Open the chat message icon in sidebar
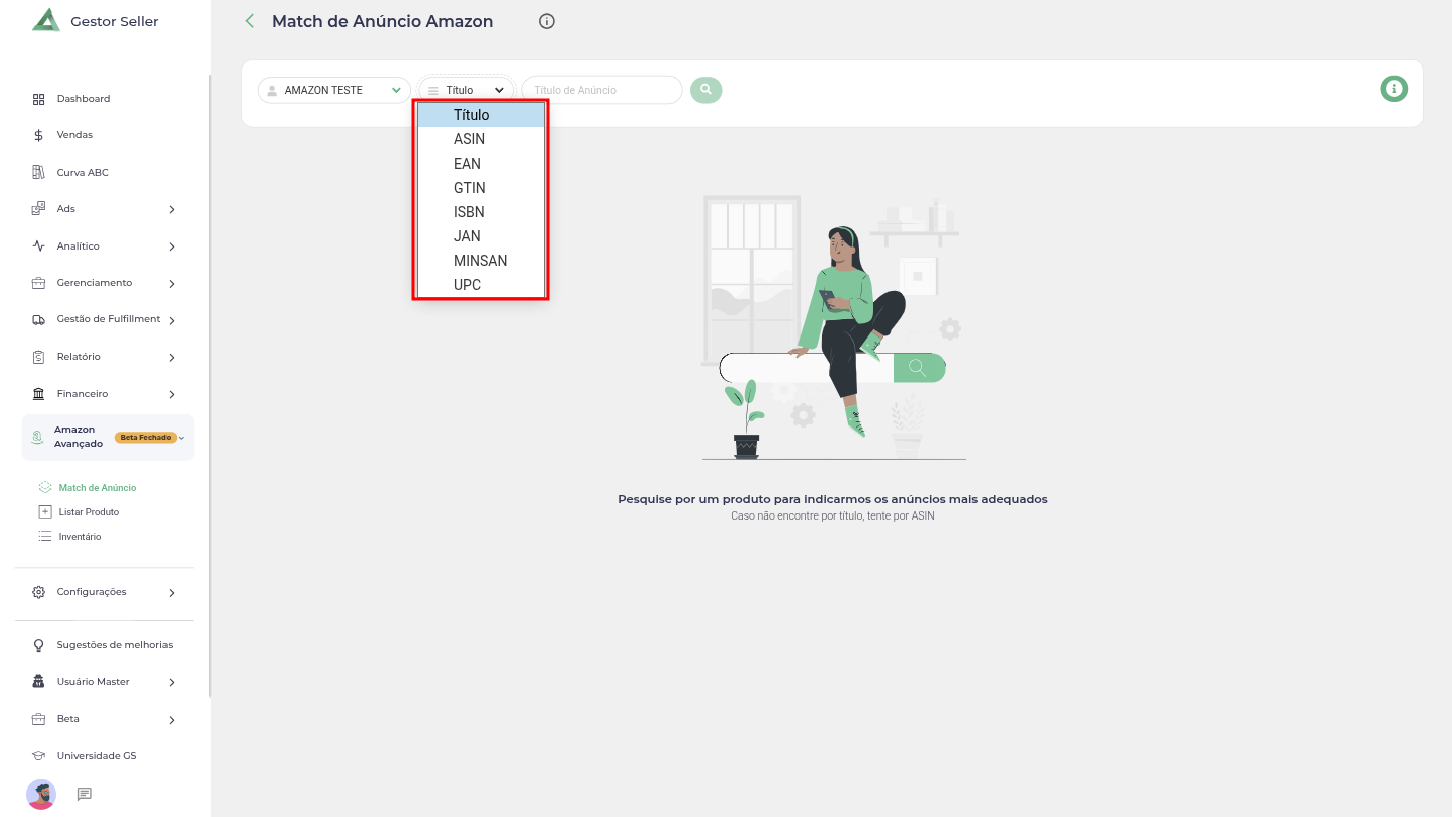 [85, 794]
